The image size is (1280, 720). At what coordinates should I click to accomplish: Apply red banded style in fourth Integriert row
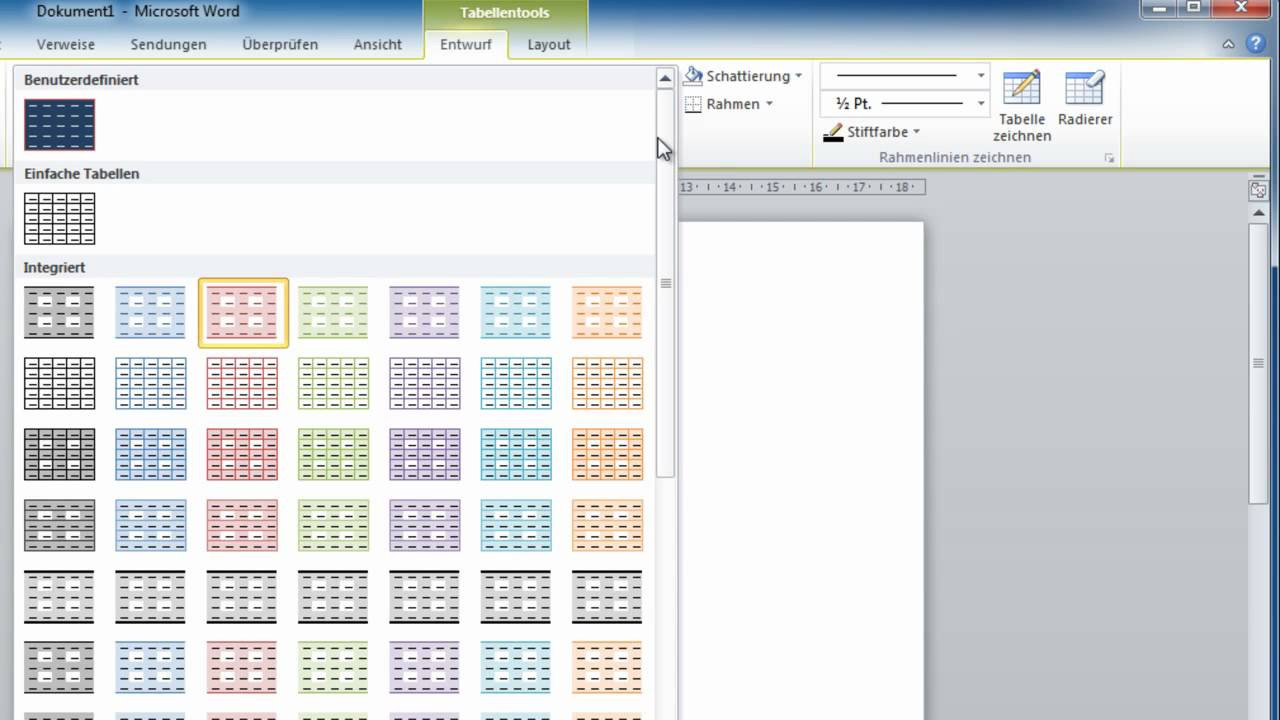coord(242,526)
